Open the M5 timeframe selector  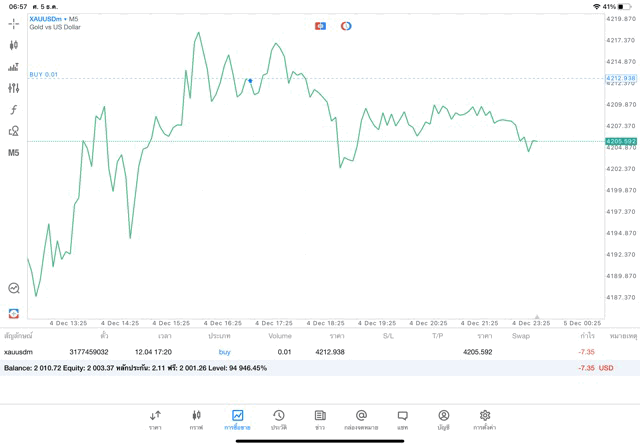tap(14, 153)
